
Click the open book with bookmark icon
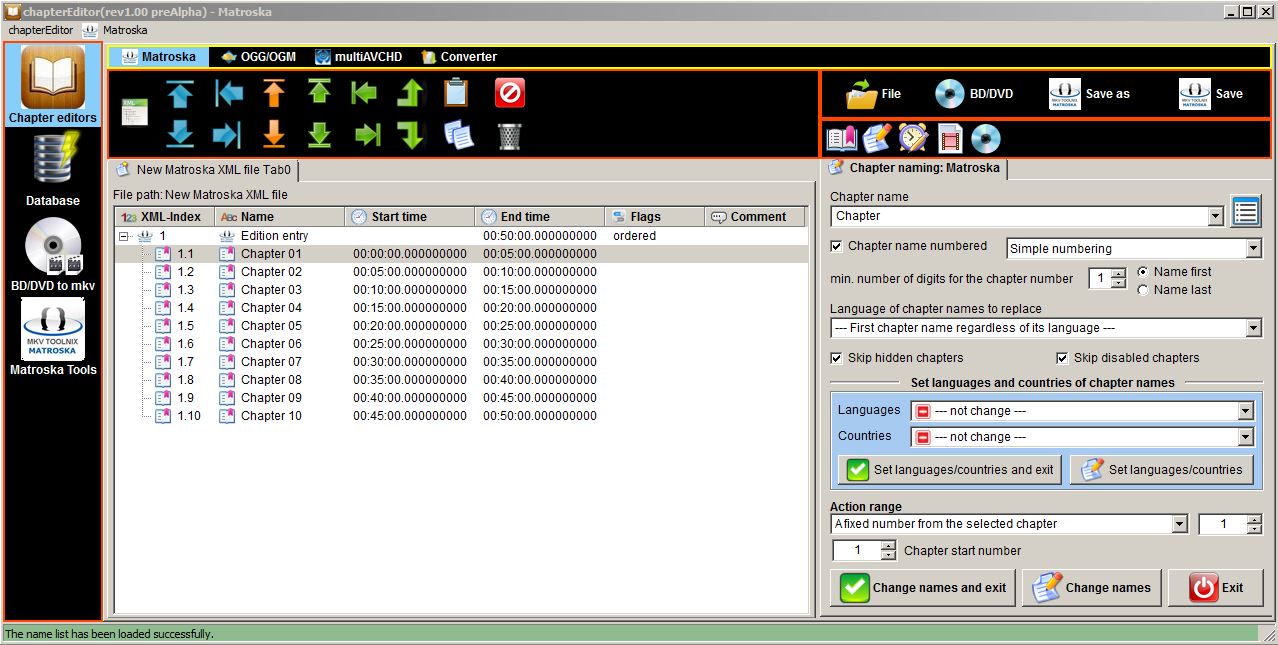click(842, 138)
